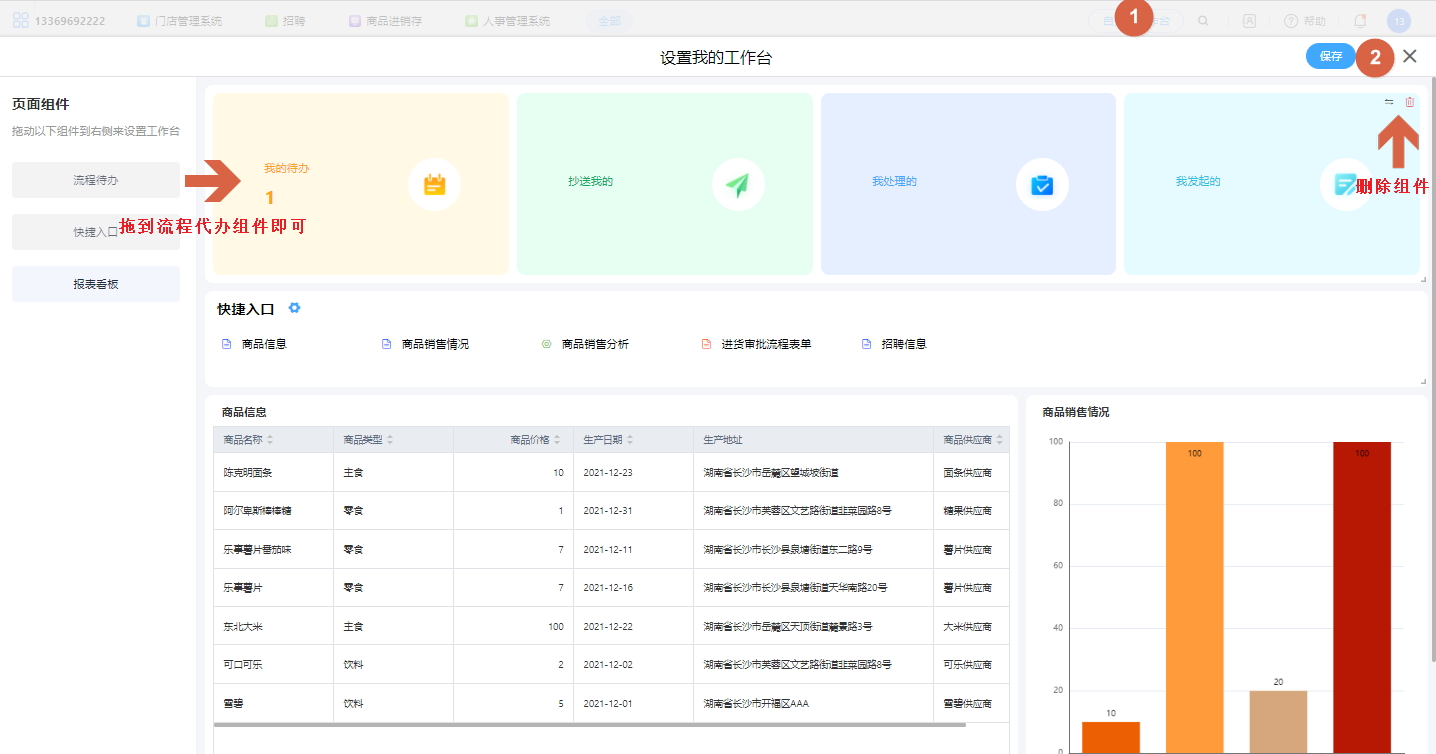Click the 抄送我的 paper plane icon
Image resolution: width=1436 pixels, height=754 pixels.
[738, 185]
